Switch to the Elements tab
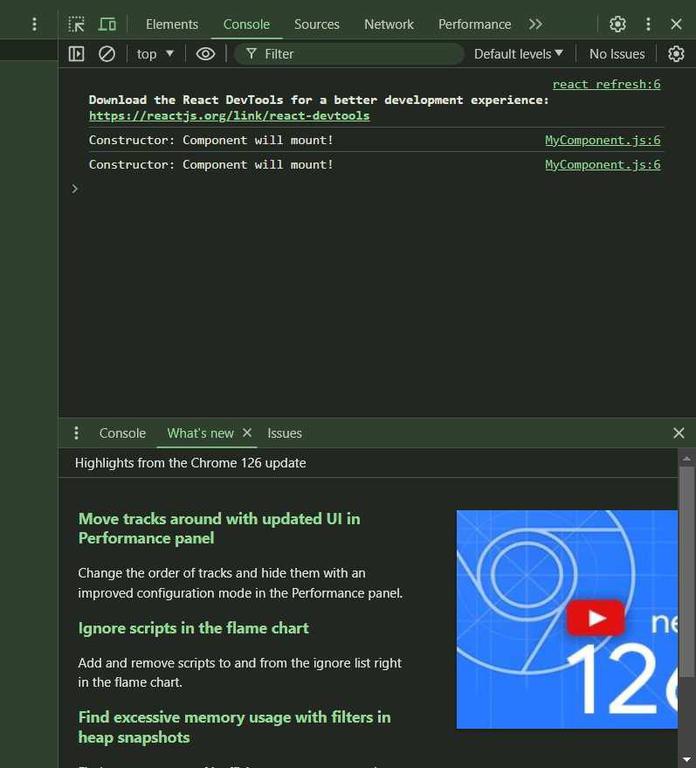Viewport: 696px width, 768px height. click(x=172, y=24)
